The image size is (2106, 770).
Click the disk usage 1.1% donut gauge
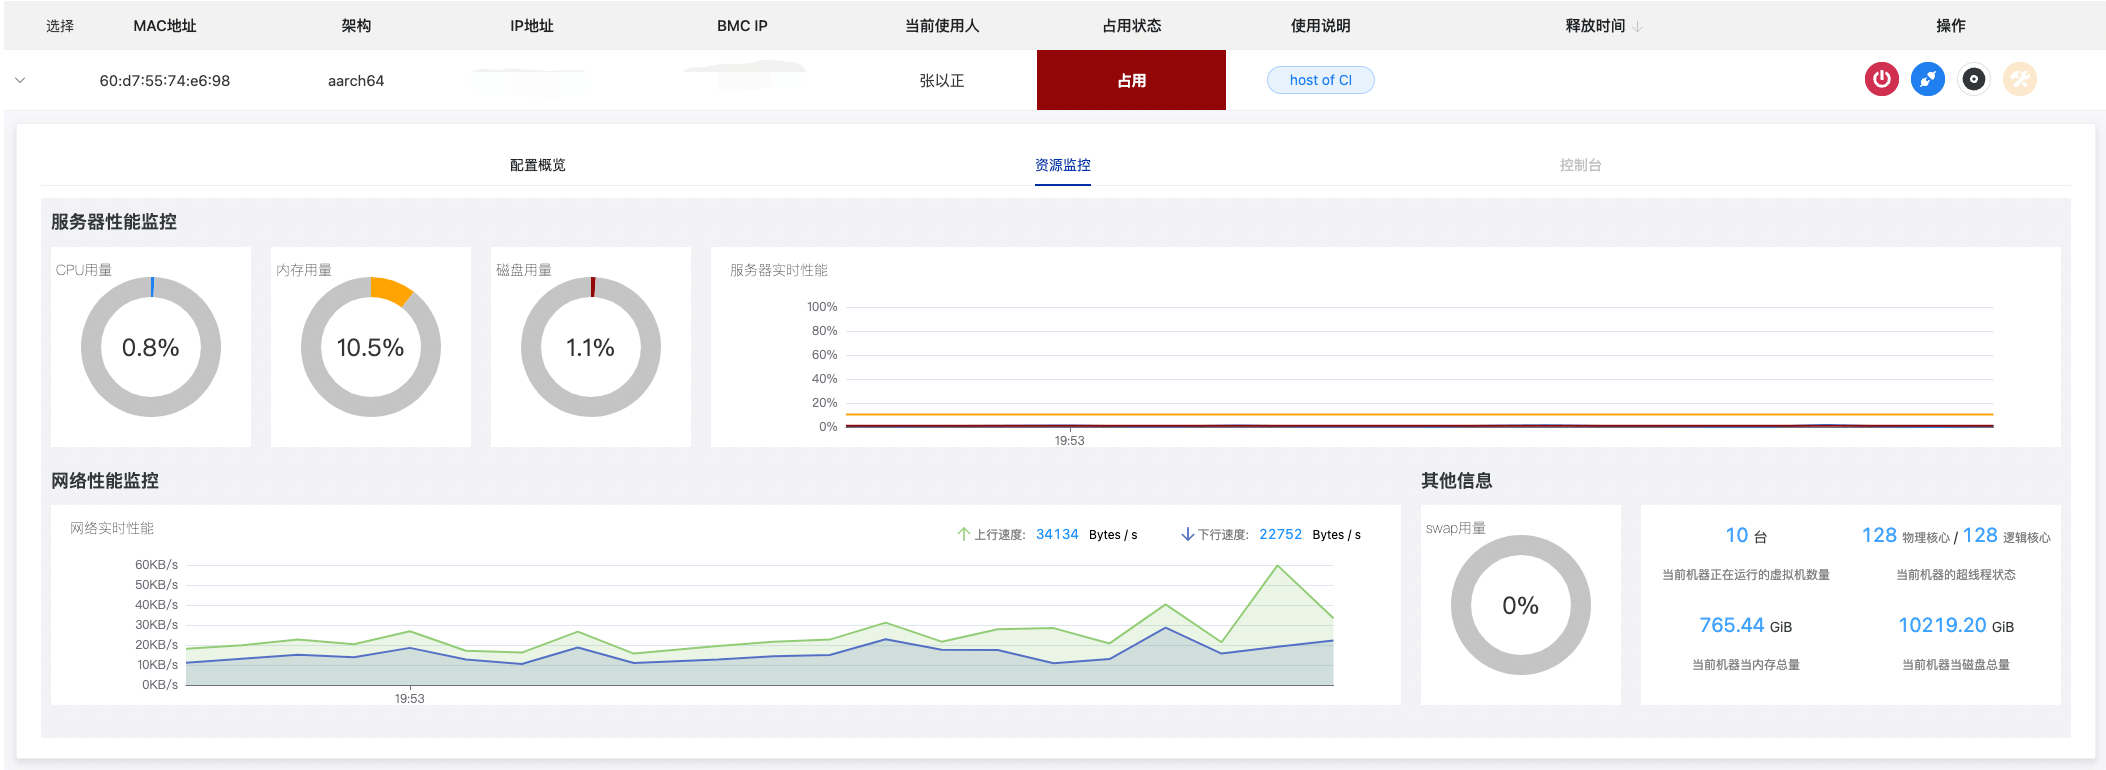tap(591, 347)
